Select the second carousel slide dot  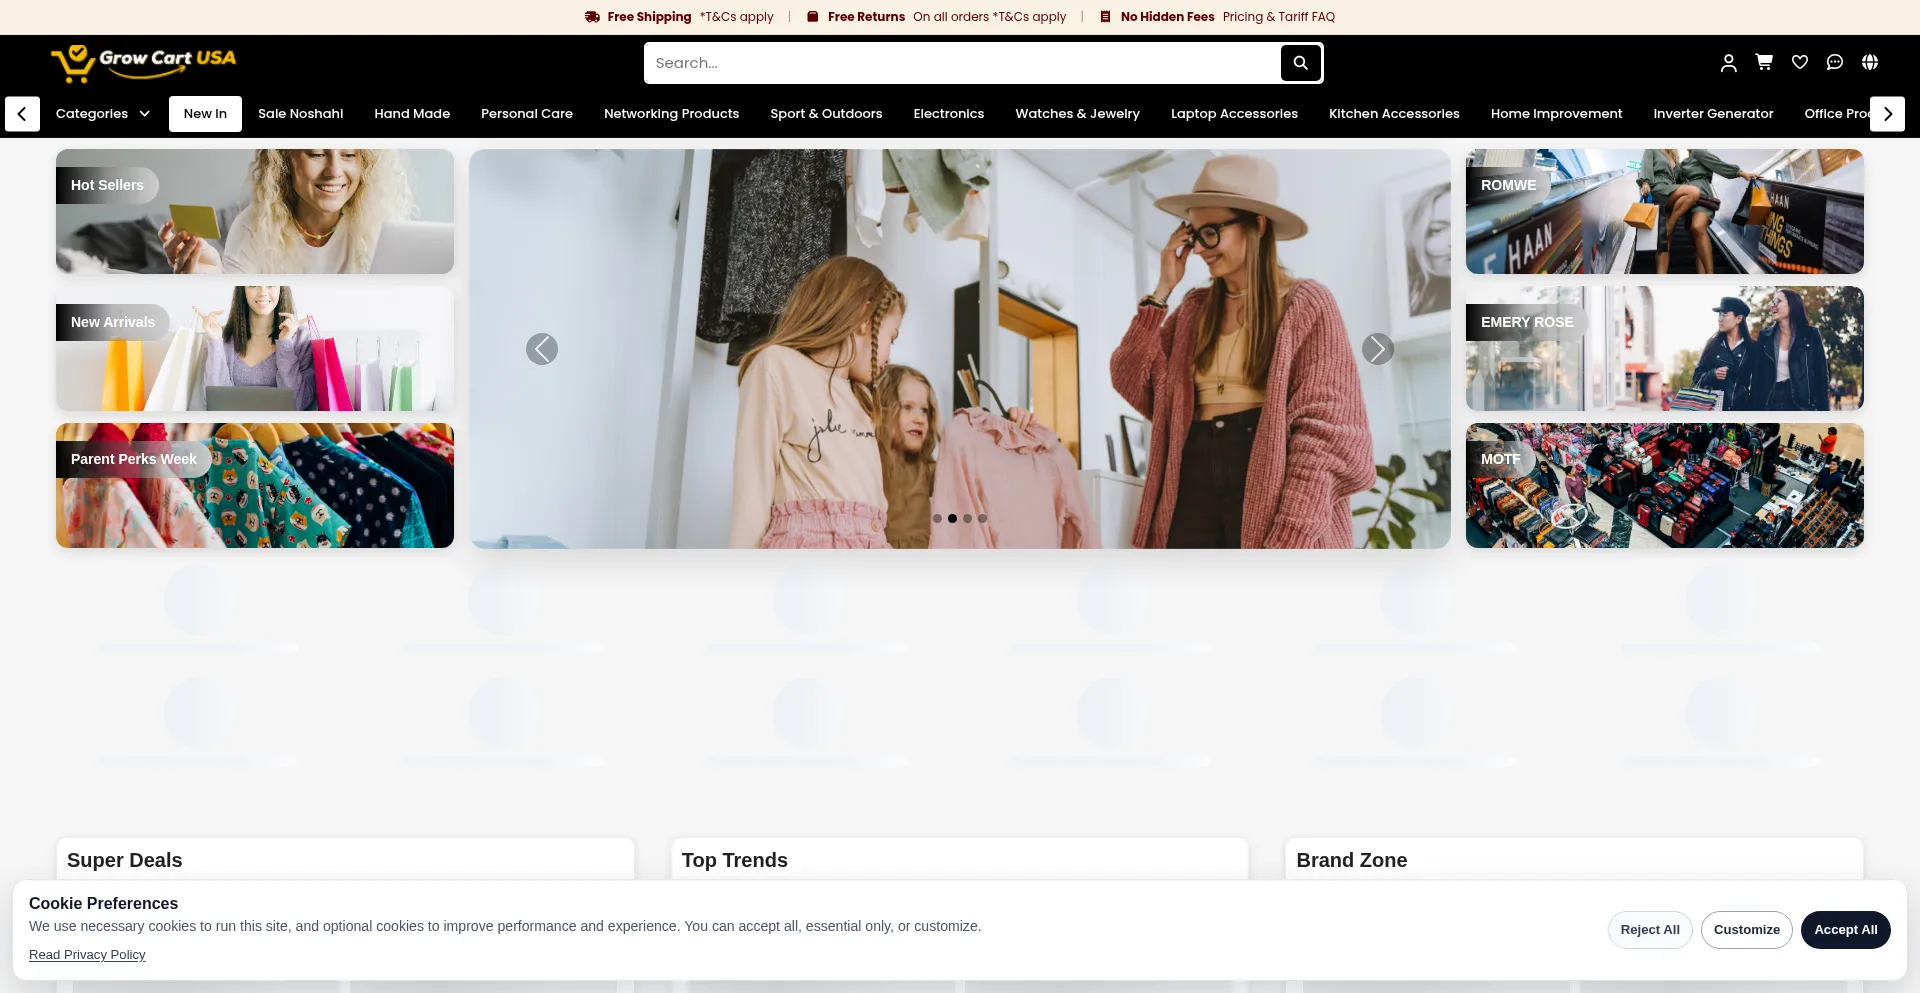coord(952,519)
